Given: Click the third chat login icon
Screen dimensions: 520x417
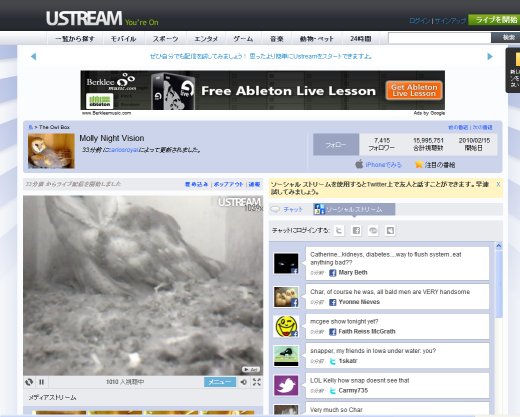Looking at the screenshot, I should (x=373, y=230).
